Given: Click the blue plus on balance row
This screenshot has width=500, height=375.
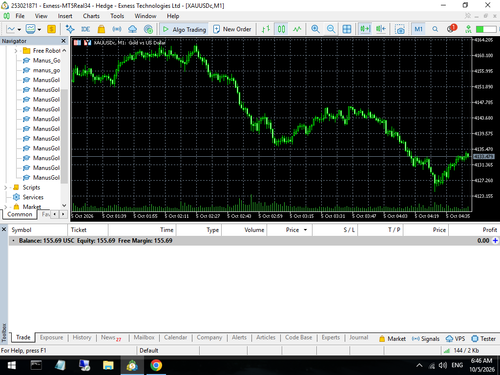Looking at the screenshot, I should click(495, 240).
